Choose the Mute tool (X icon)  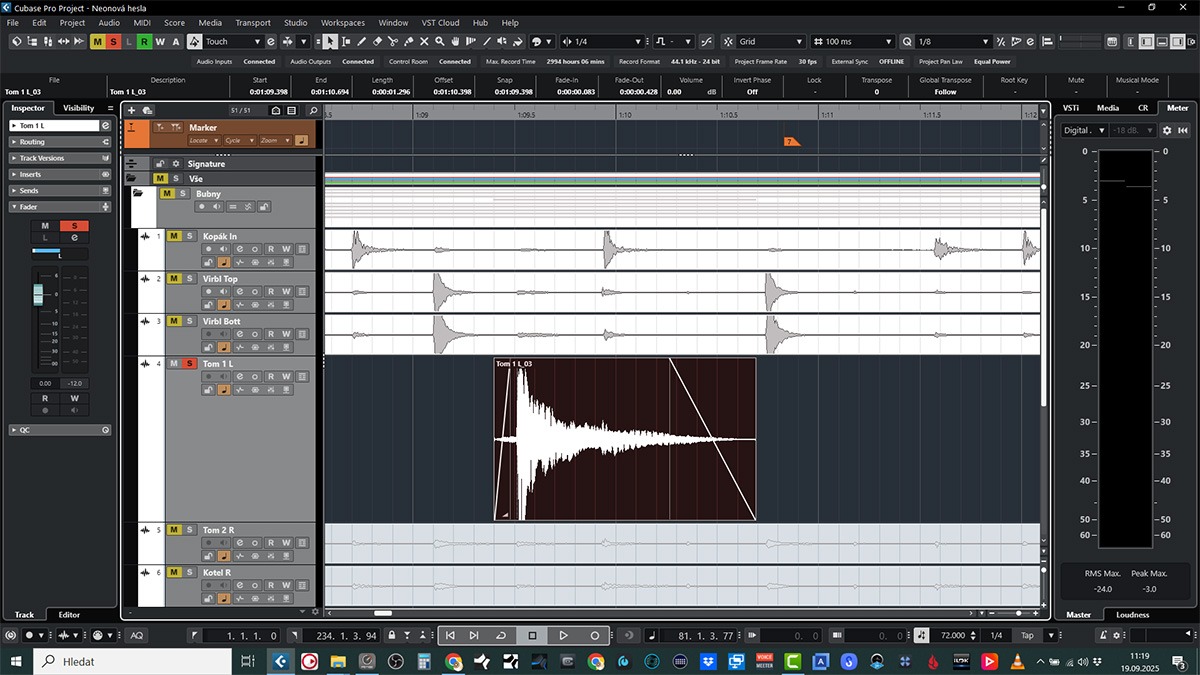click(424, 41)
